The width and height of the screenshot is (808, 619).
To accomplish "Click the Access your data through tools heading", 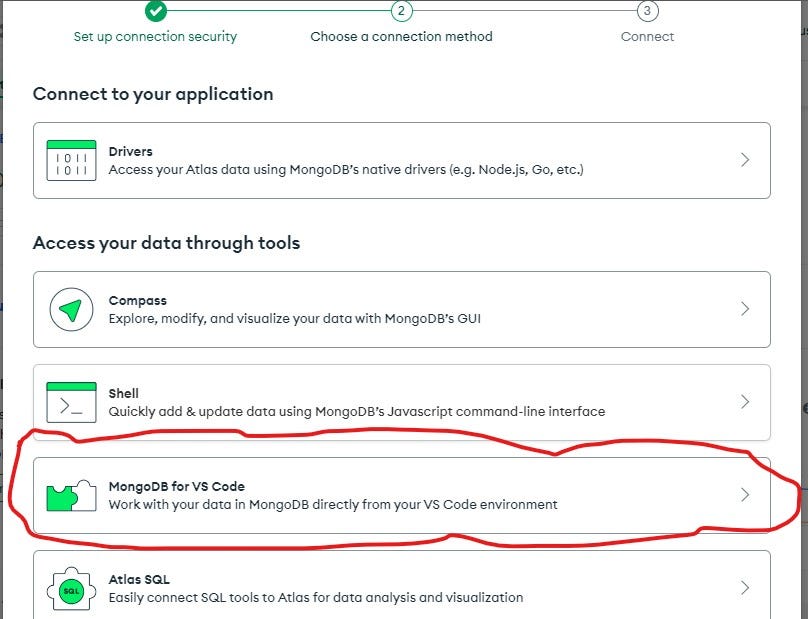I will (166, 243).
